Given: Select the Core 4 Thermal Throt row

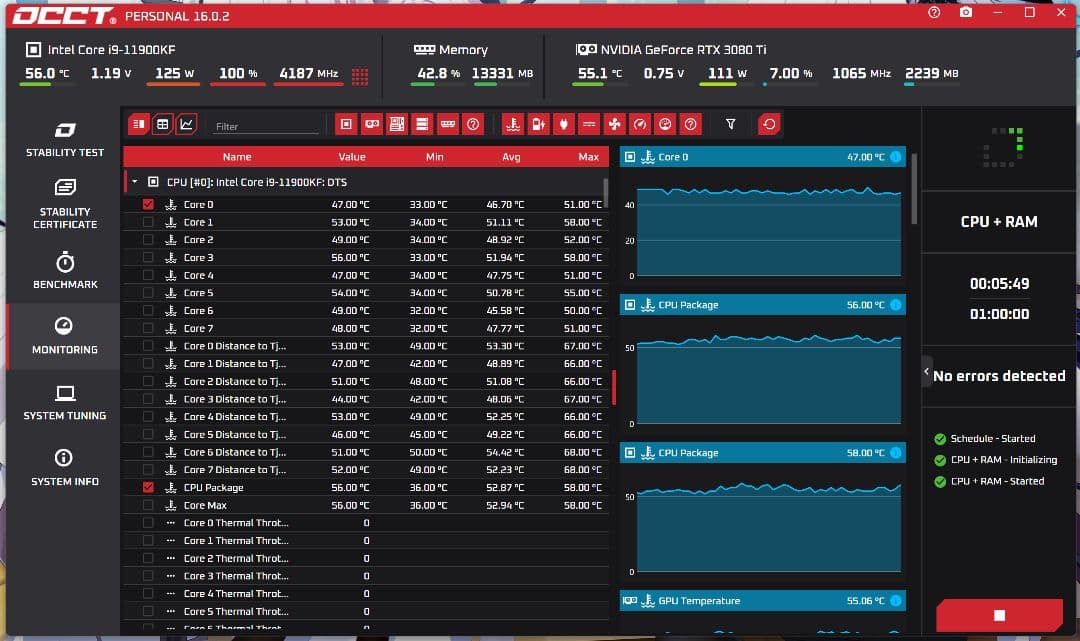Looking at the screenshot, I should tap(365, 593).
